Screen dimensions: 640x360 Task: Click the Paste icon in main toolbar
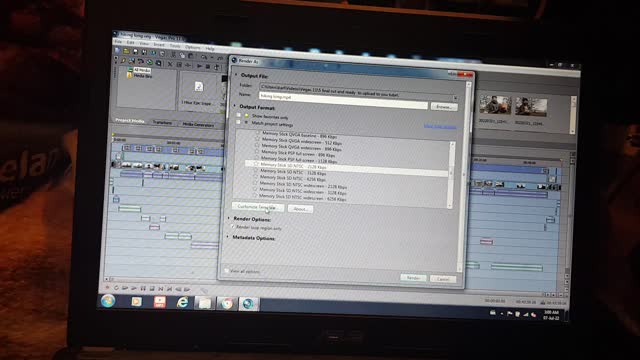[x=191, y=55]
